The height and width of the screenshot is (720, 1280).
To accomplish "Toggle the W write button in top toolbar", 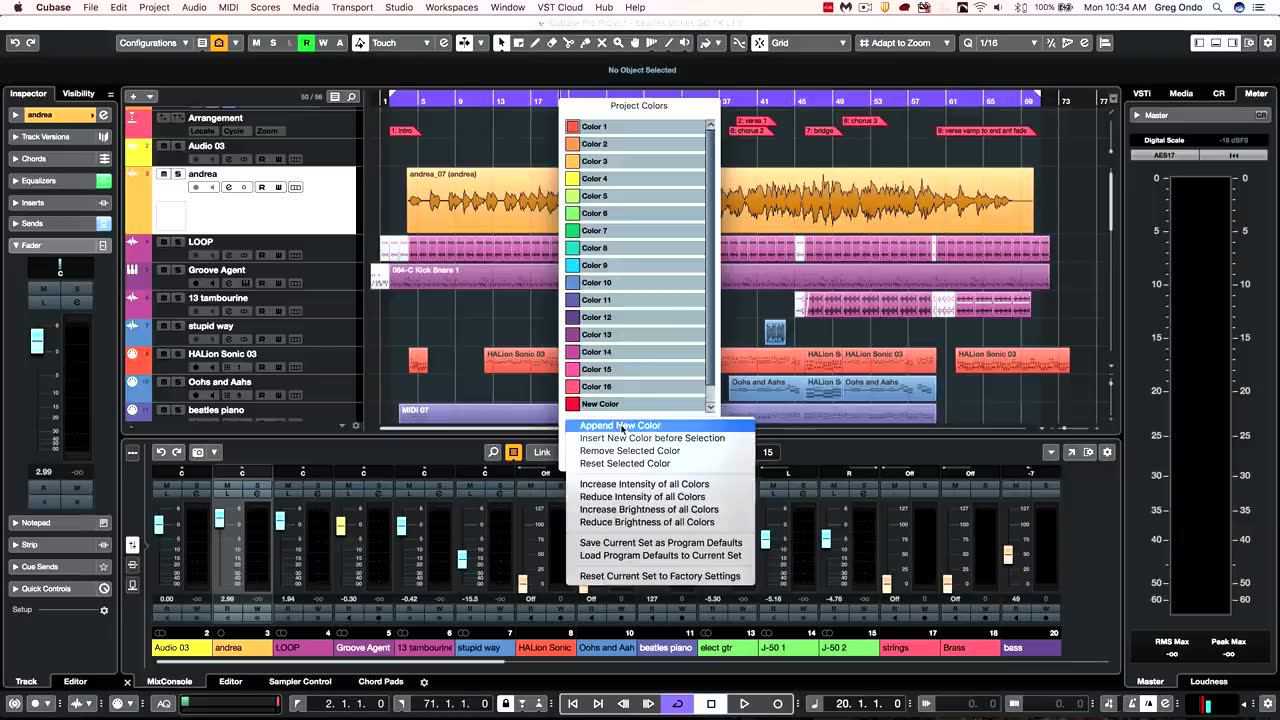I will (323, 43).
